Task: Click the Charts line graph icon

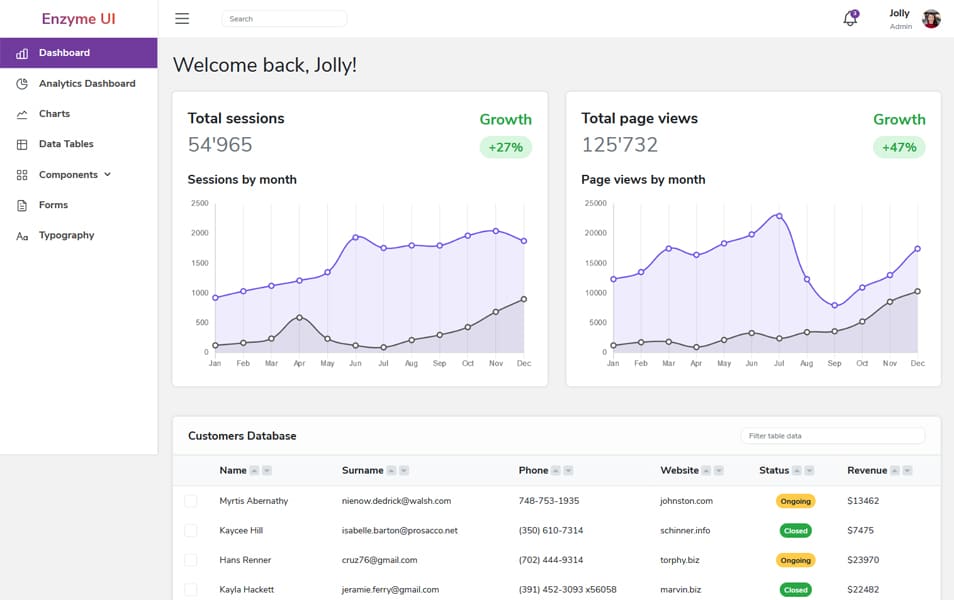Action: 22,114
